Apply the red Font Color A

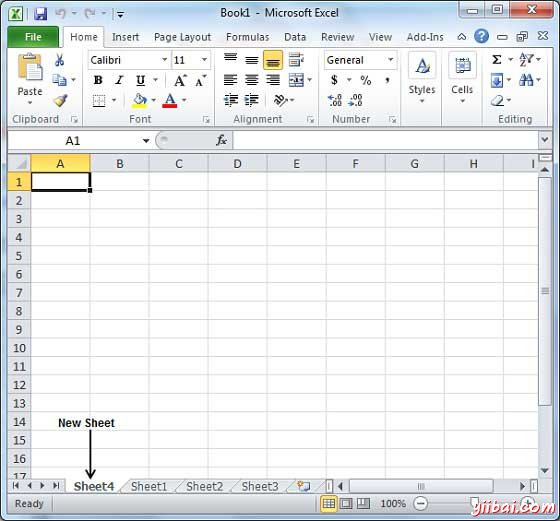tap(170, 100)
